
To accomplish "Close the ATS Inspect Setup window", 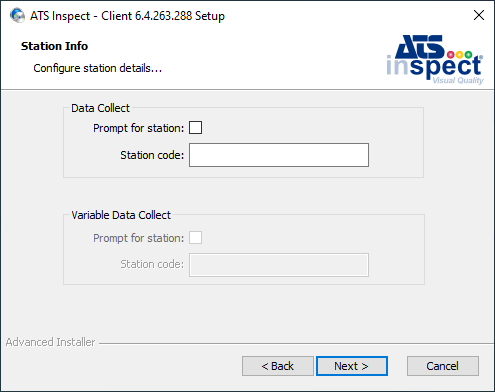I will pyautogui.click(x=479, y=15).
